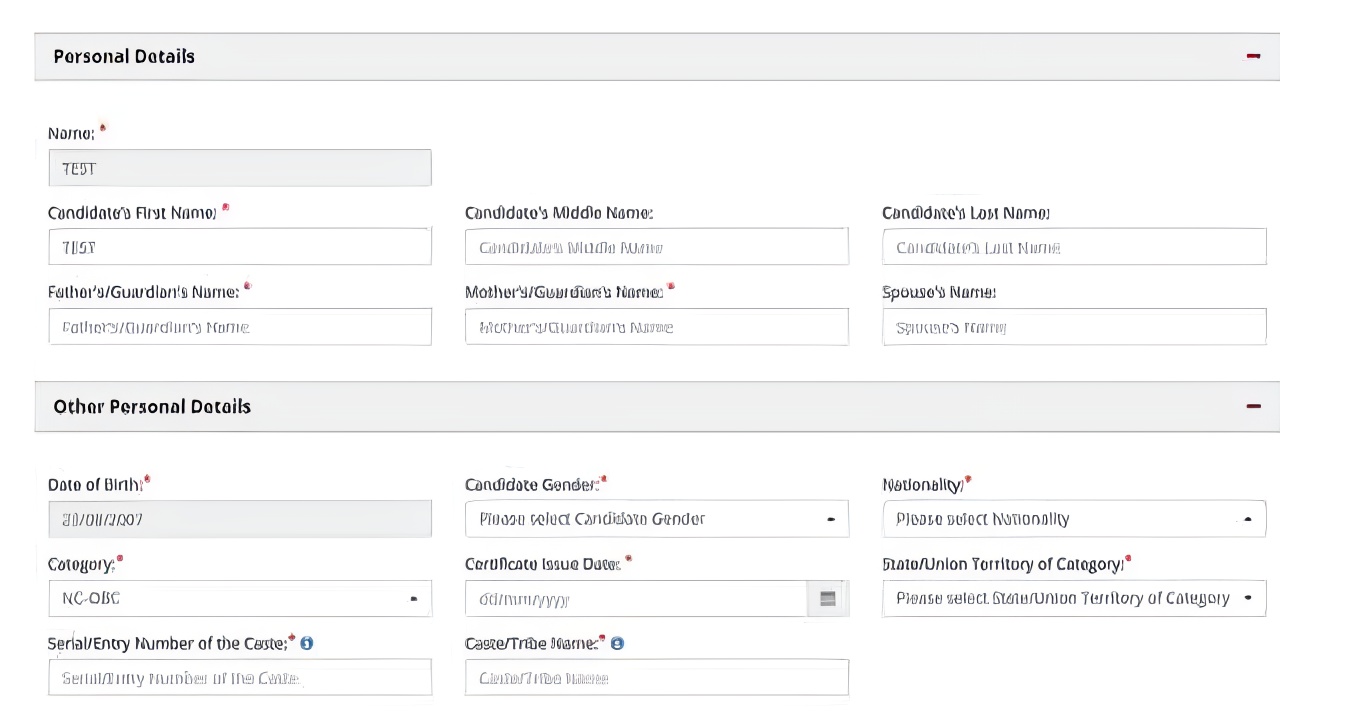Collapse the Personal Details section
The image size is (1354, 718).
point(1253,56)
